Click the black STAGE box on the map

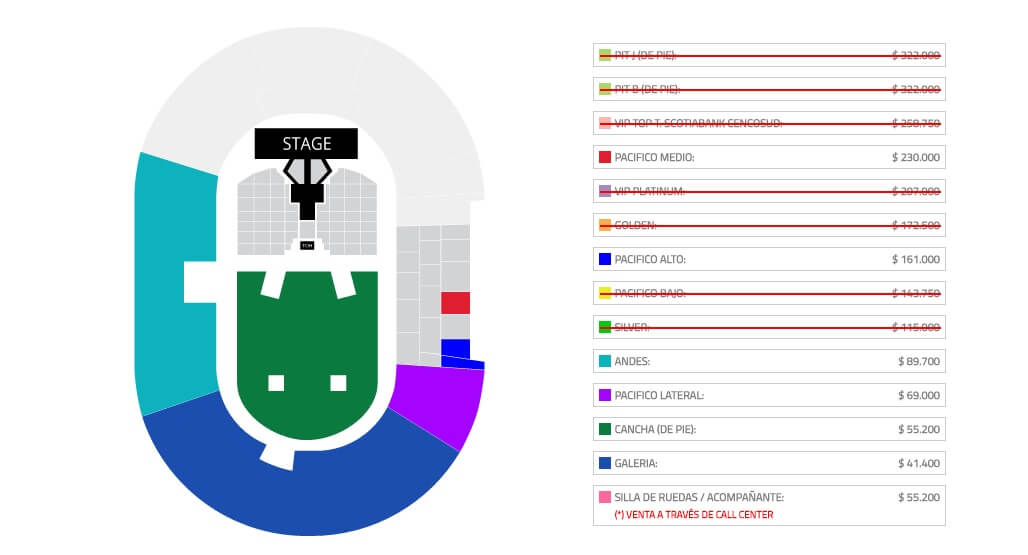[x=306, y=144]
